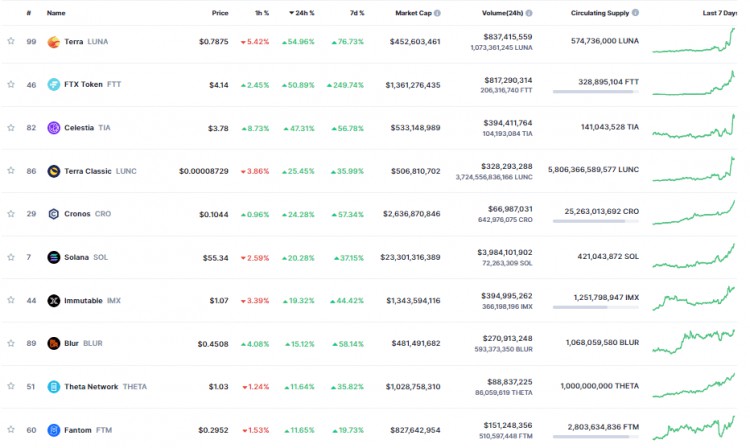Viewport: 750px width, 448px height.
Task: Click the FTX Token coin logo
Action: pyautogui.click(x=54, y=85)
